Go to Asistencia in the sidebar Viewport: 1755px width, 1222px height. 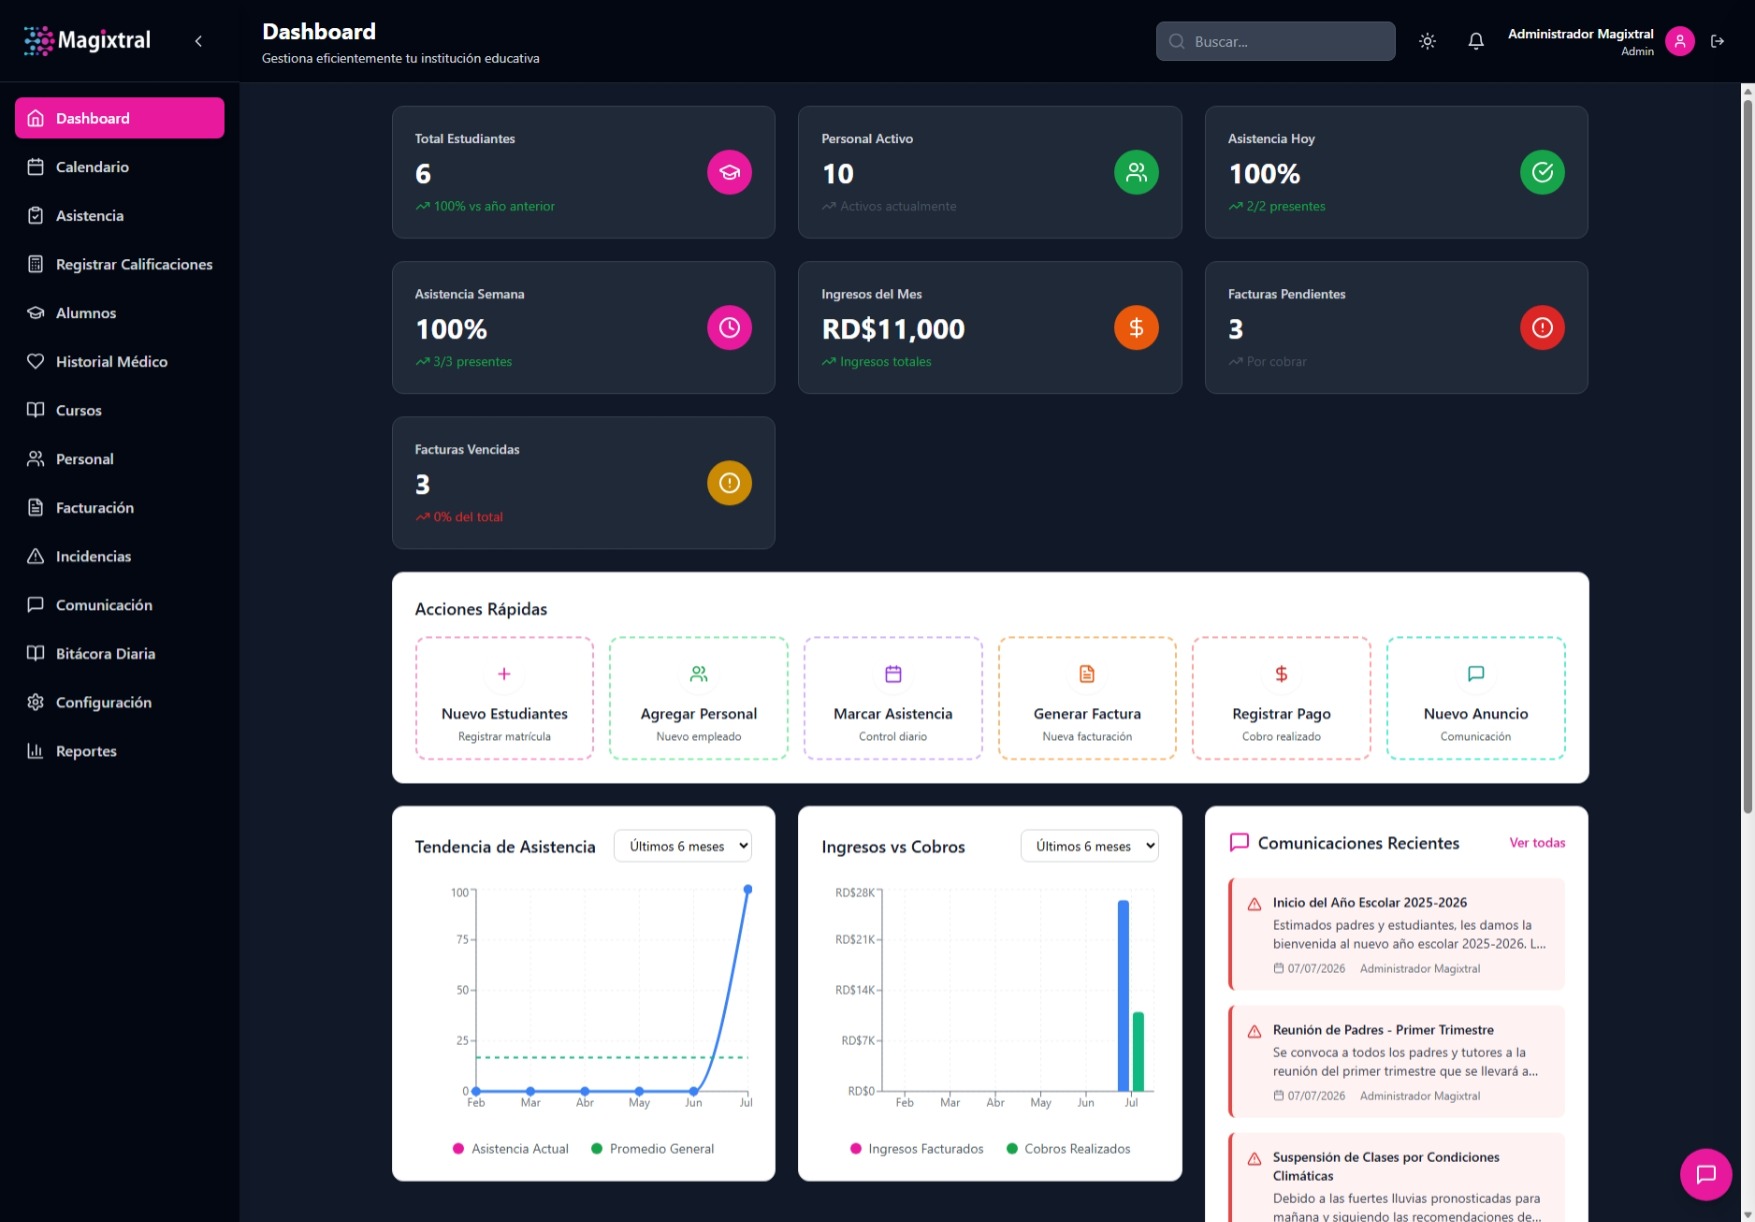click(120, 215)
